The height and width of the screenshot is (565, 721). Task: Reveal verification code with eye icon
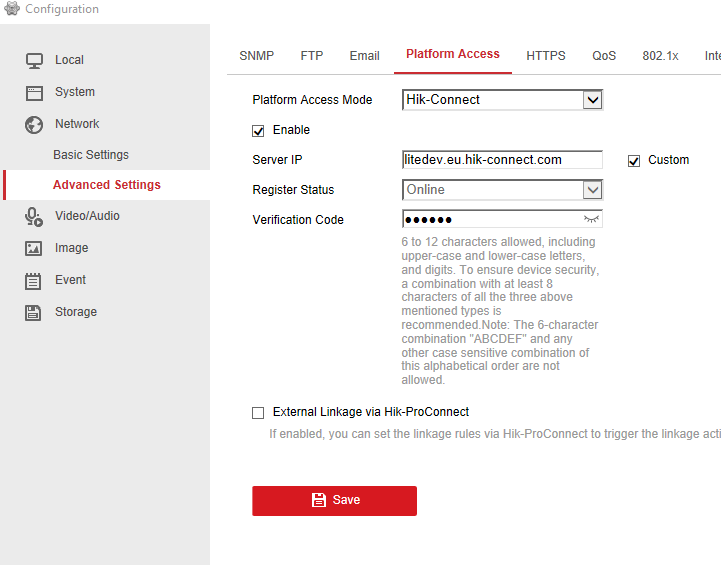(592, 219)
